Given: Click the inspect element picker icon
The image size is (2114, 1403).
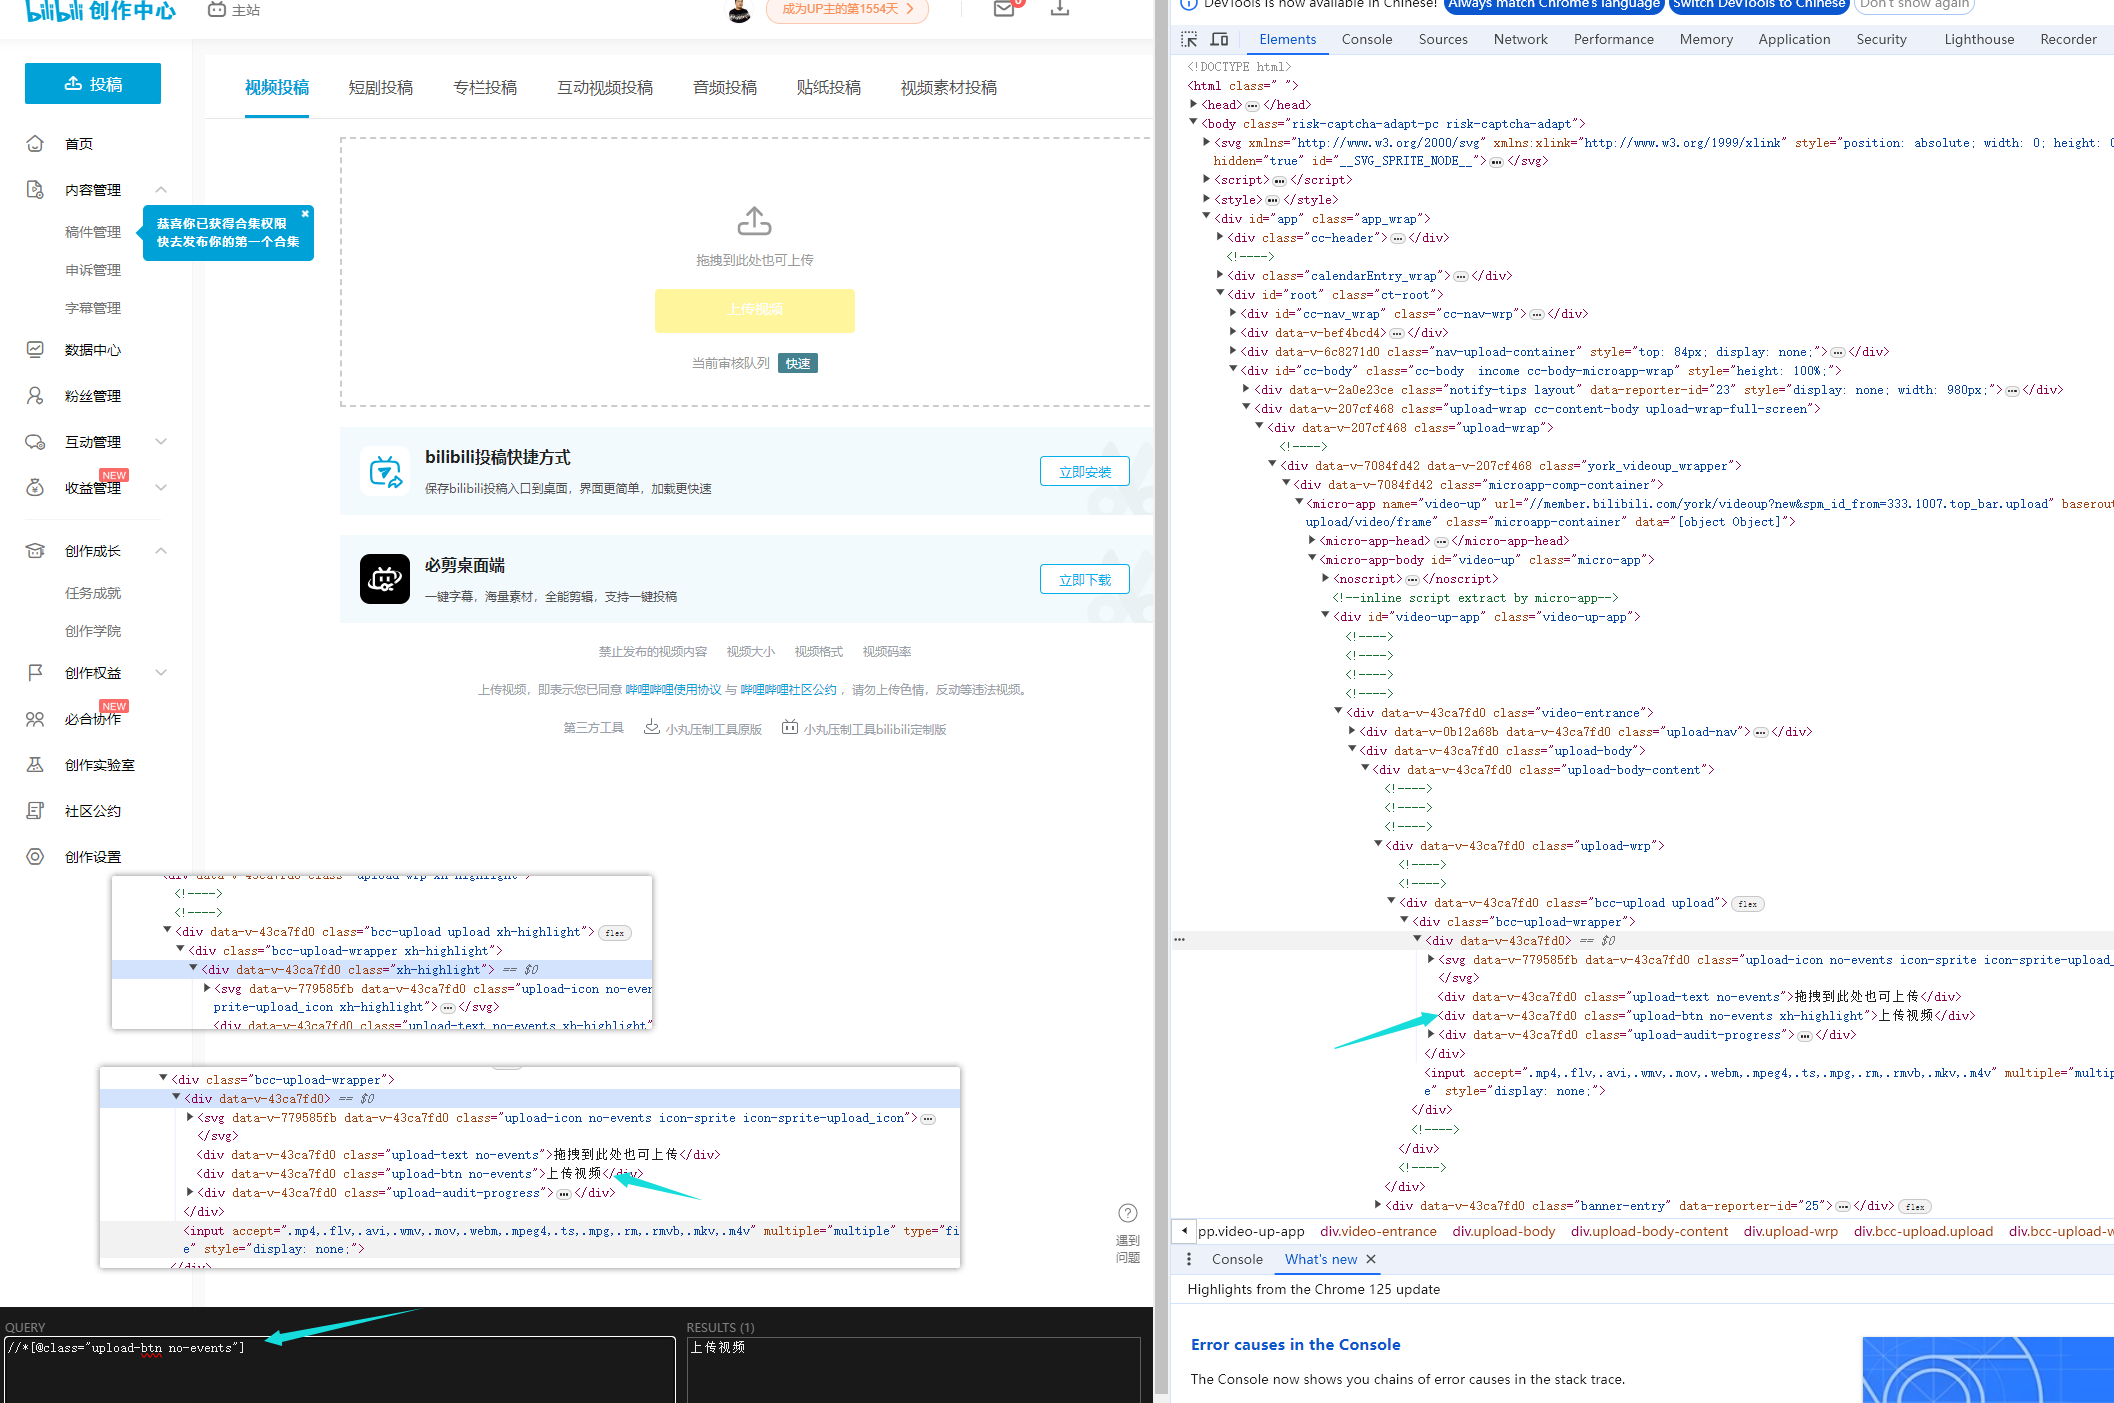Looking at the screenshot, I should (1188, 39).
